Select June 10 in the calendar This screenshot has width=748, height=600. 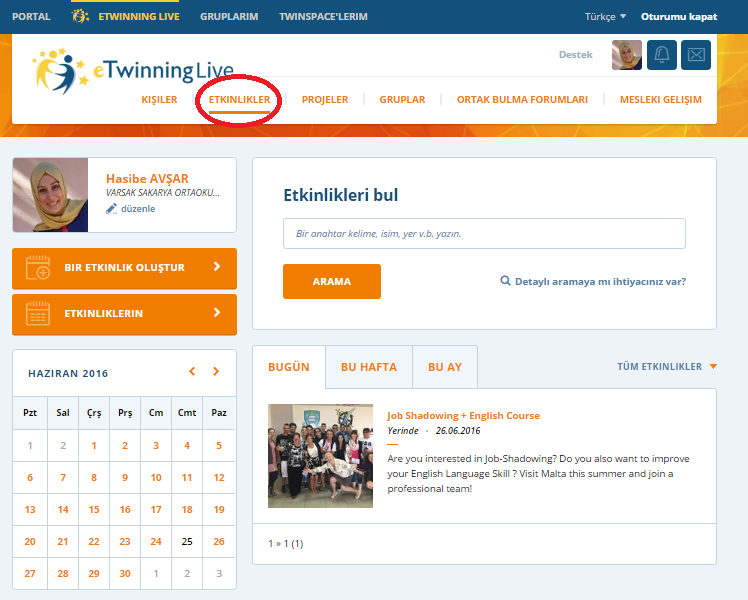(x=156, y=477)
